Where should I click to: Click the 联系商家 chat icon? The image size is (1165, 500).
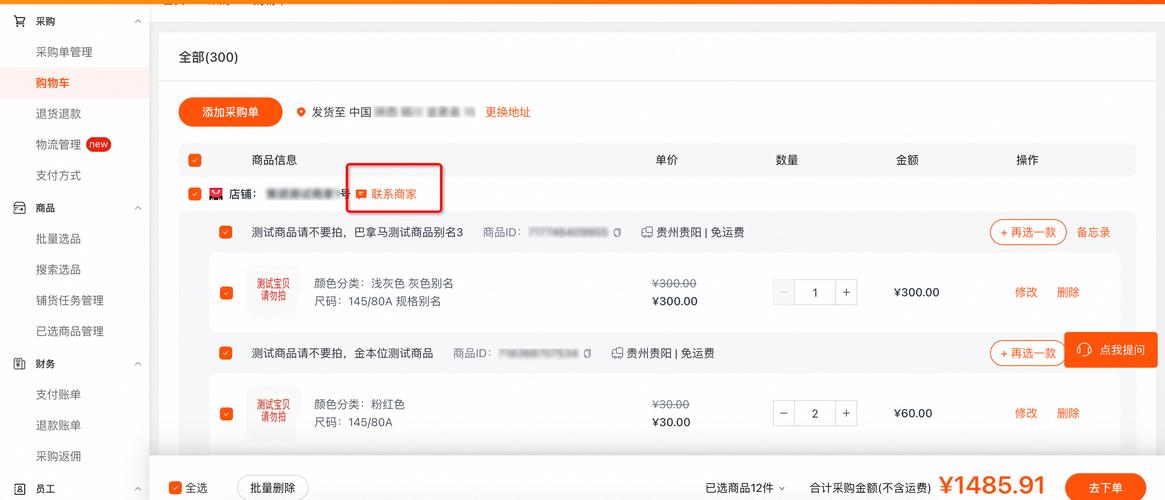[x=361, y=194]
